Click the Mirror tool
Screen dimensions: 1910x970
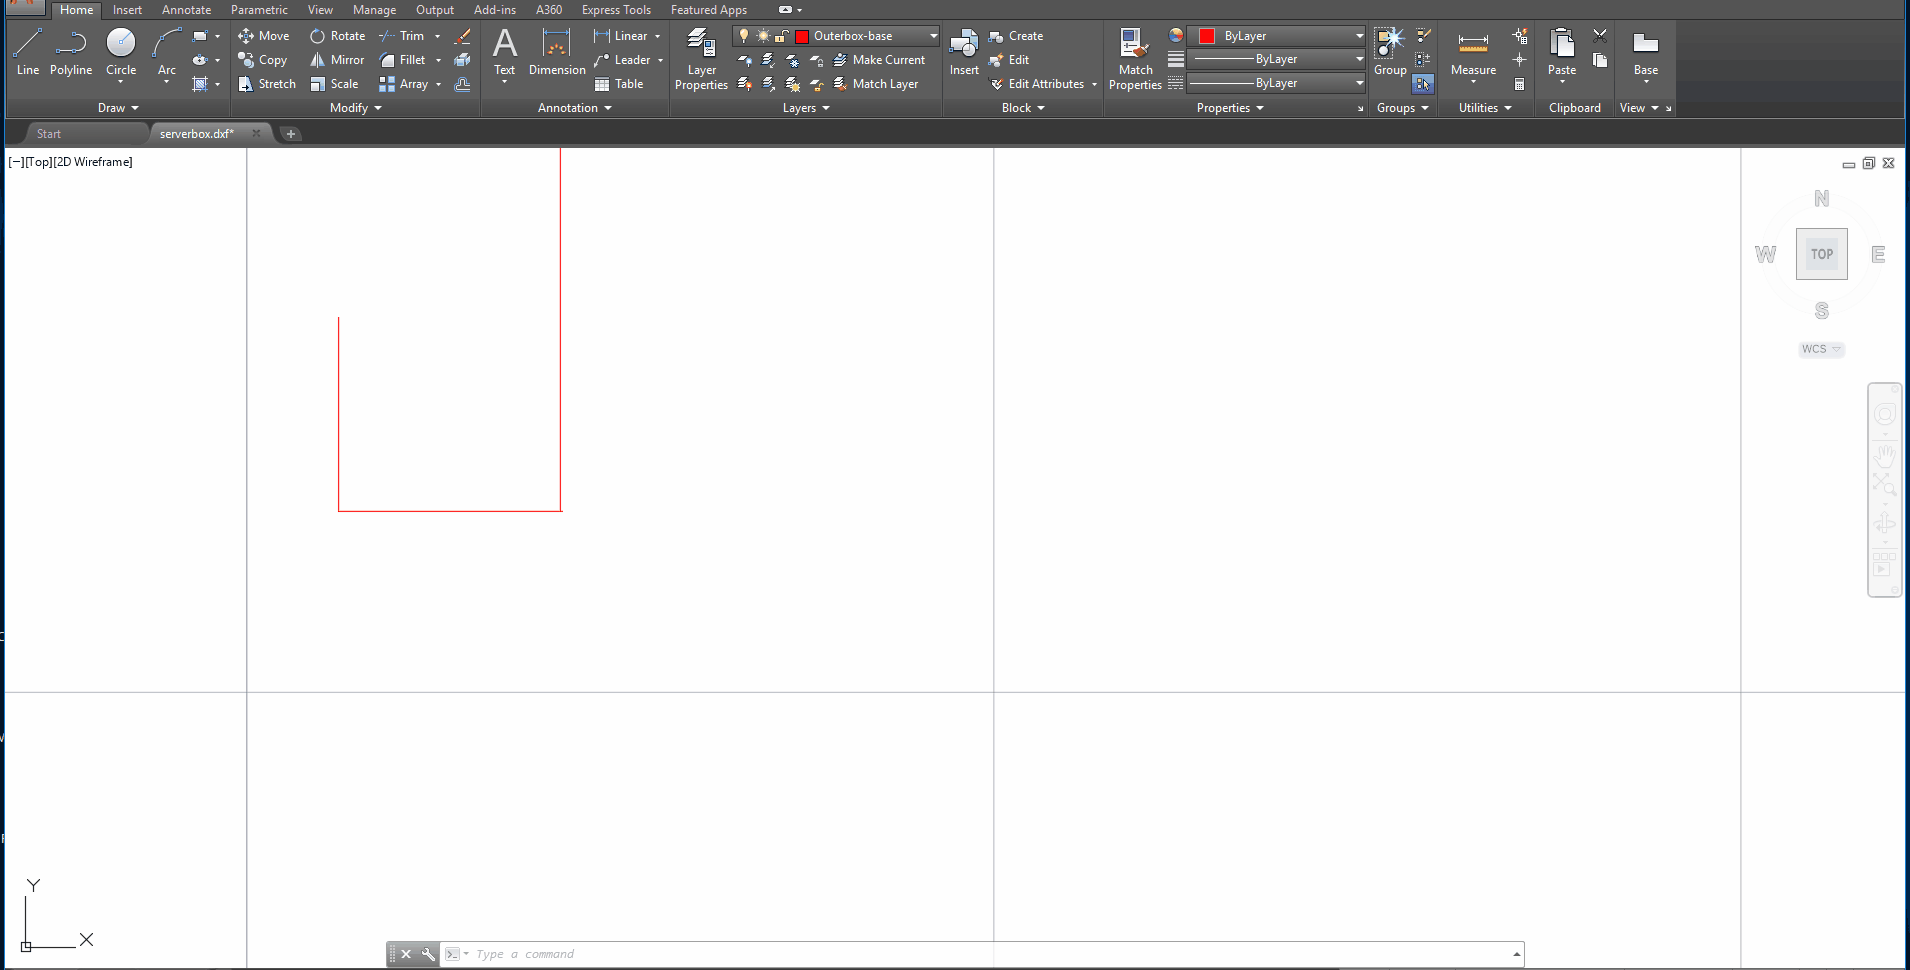(337, 60)
